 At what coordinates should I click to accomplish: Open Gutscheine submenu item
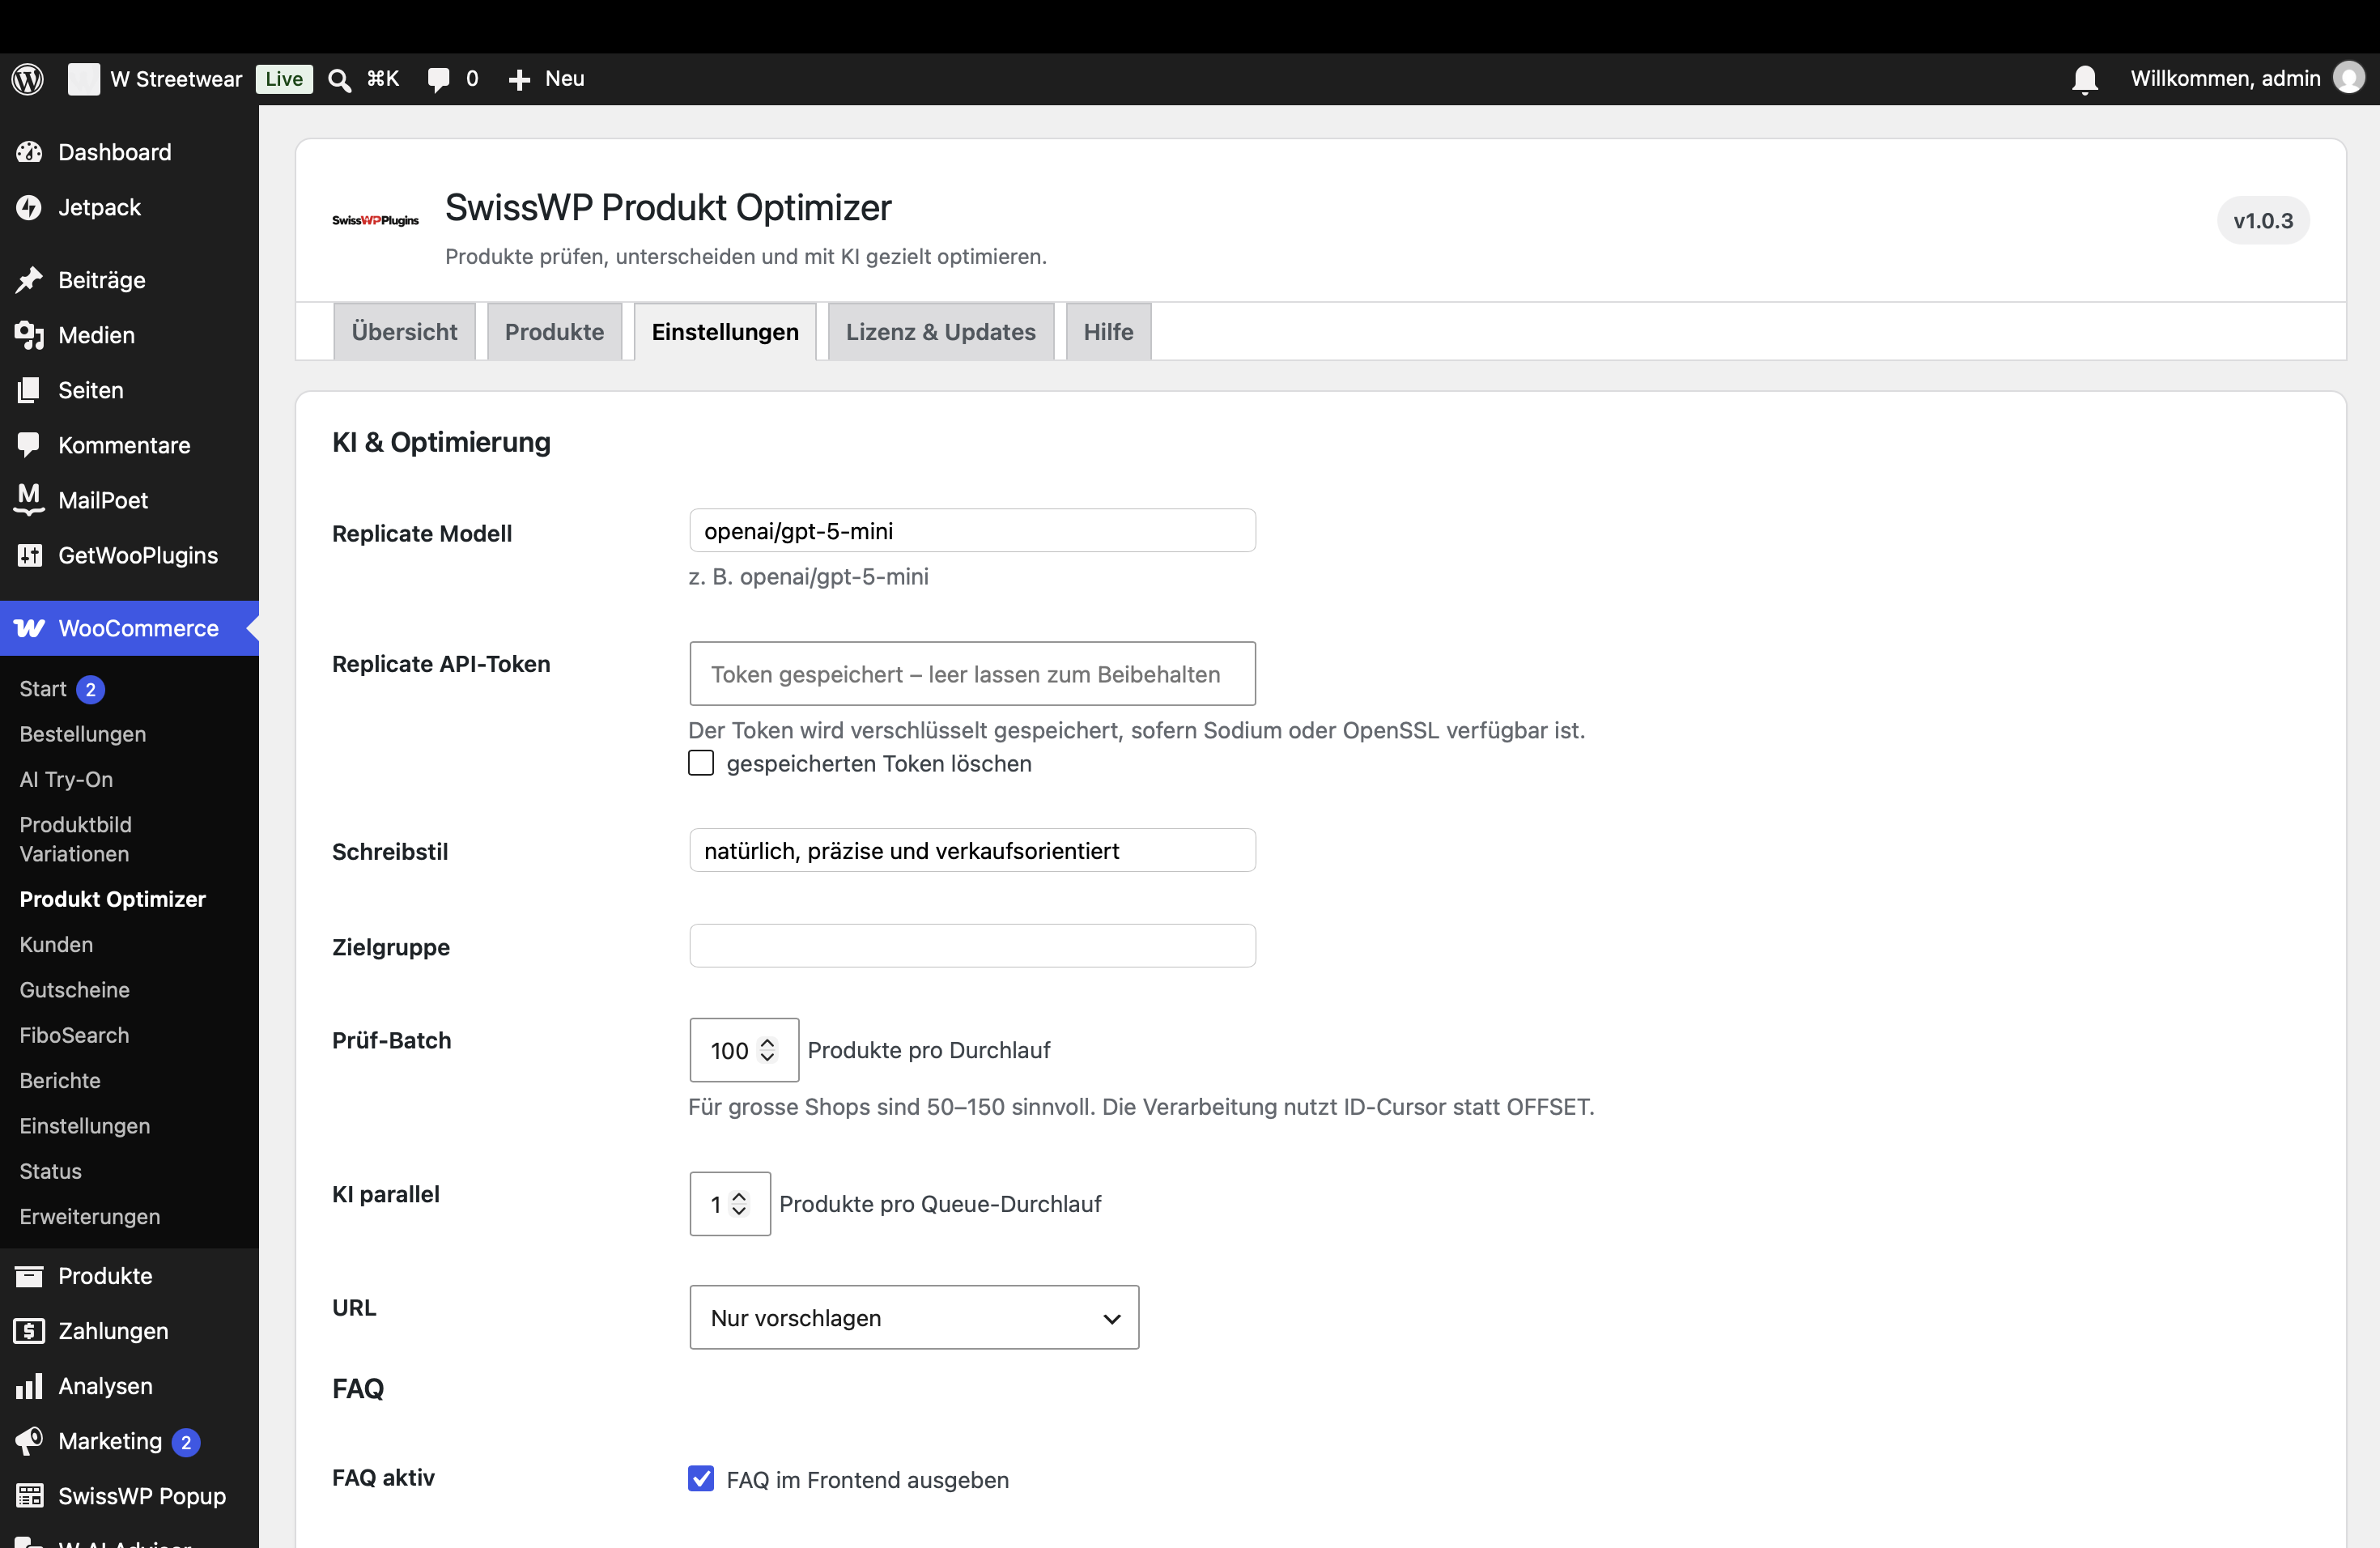(x=75, y=990)
